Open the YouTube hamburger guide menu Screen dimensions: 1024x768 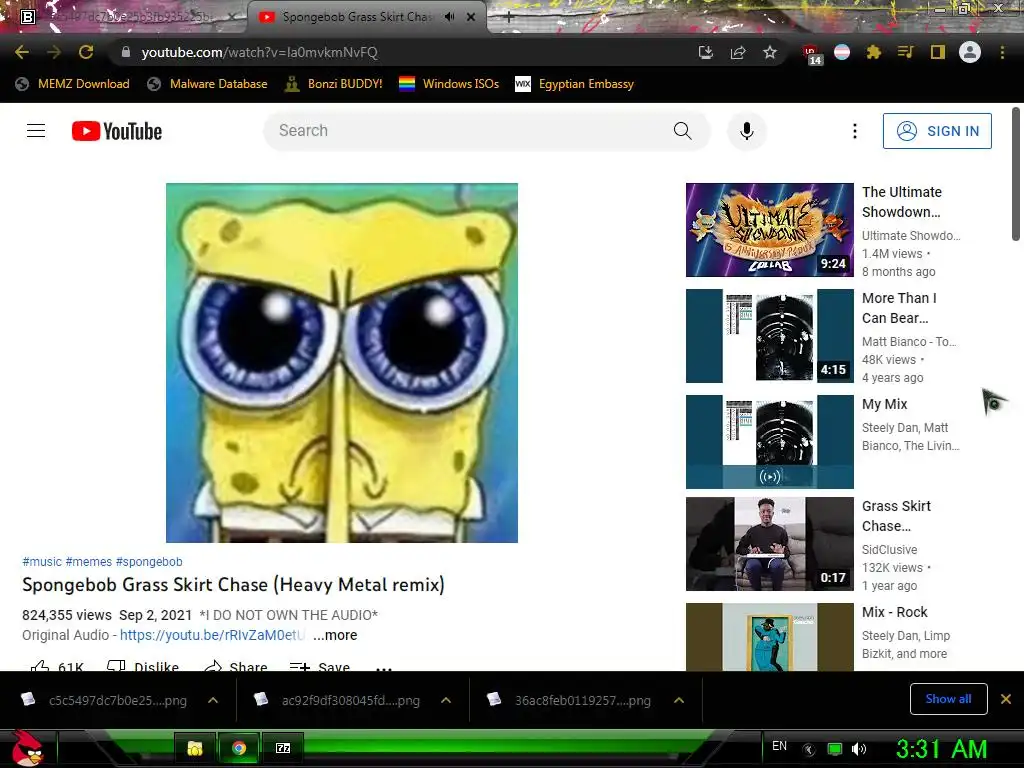click(x=36, y=131)
